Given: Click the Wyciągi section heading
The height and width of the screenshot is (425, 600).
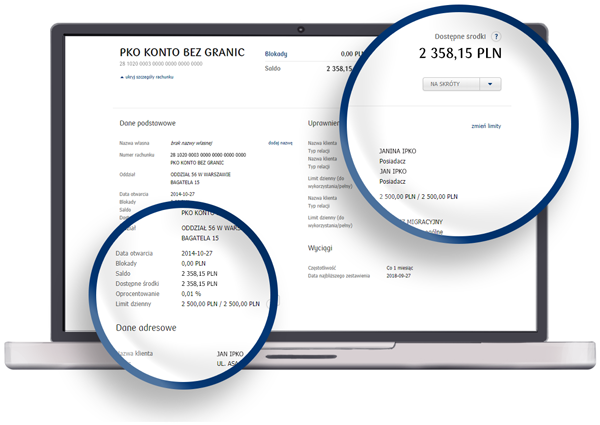Looking at the screenshot, I should point(320,248).
